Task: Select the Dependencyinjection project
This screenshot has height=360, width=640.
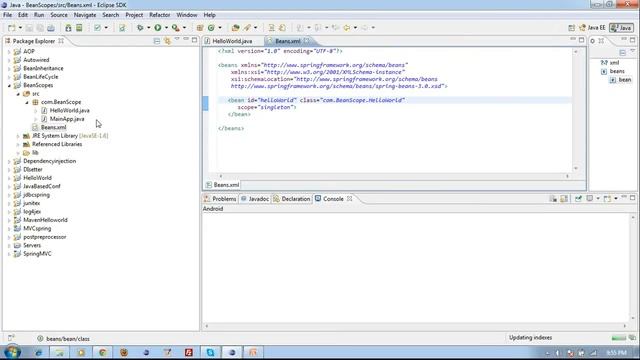Action: 49,161
